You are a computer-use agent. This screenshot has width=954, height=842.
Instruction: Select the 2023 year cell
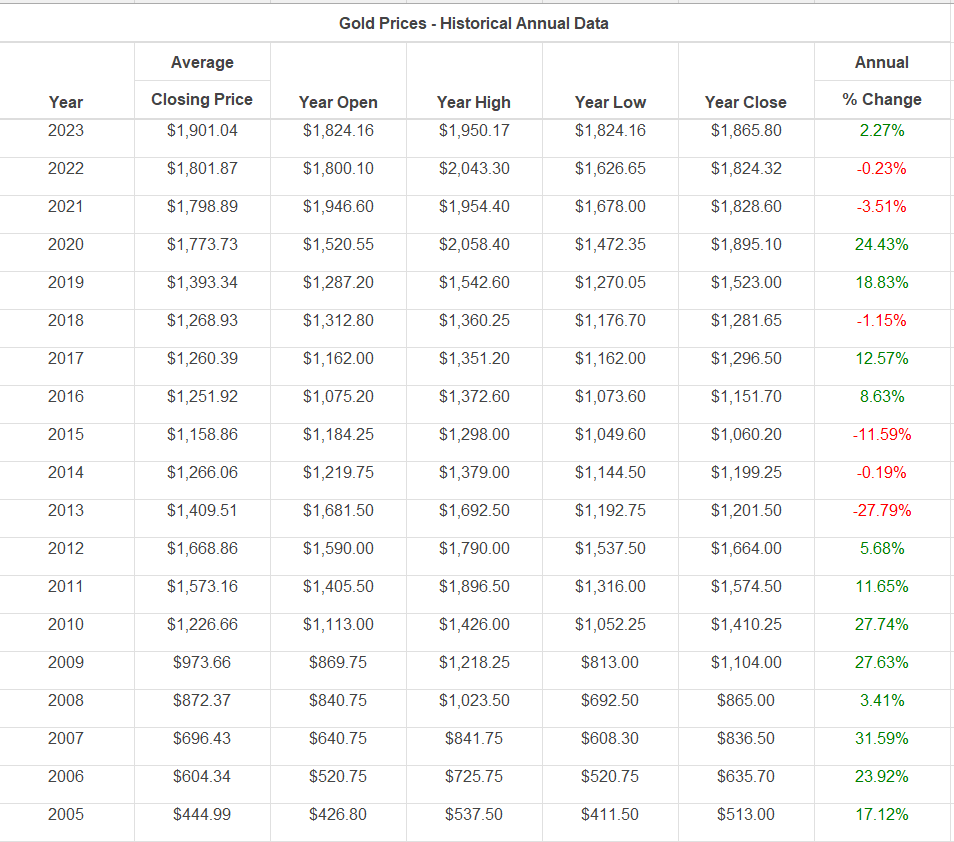66,130
